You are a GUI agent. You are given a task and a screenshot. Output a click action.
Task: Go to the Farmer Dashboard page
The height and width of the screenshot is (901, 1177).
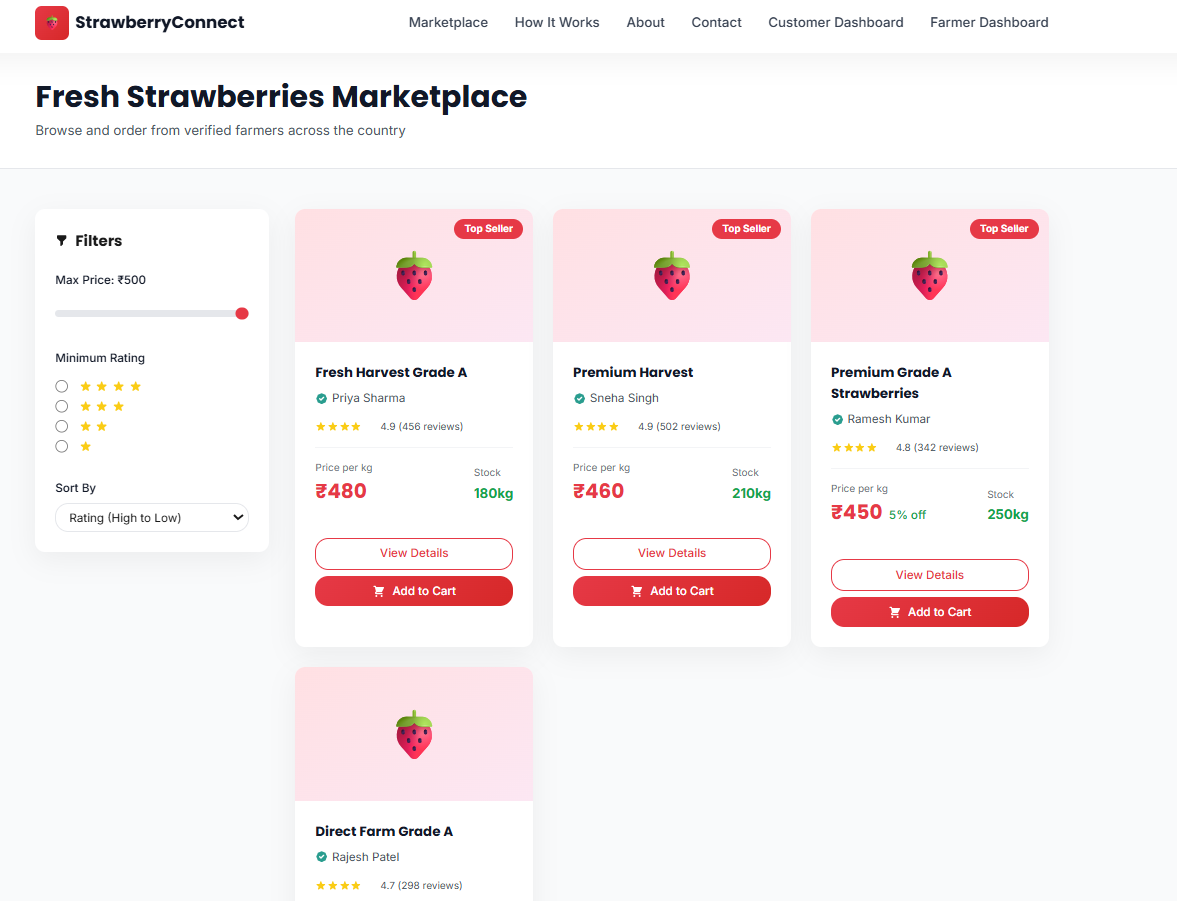pos(989,22)
